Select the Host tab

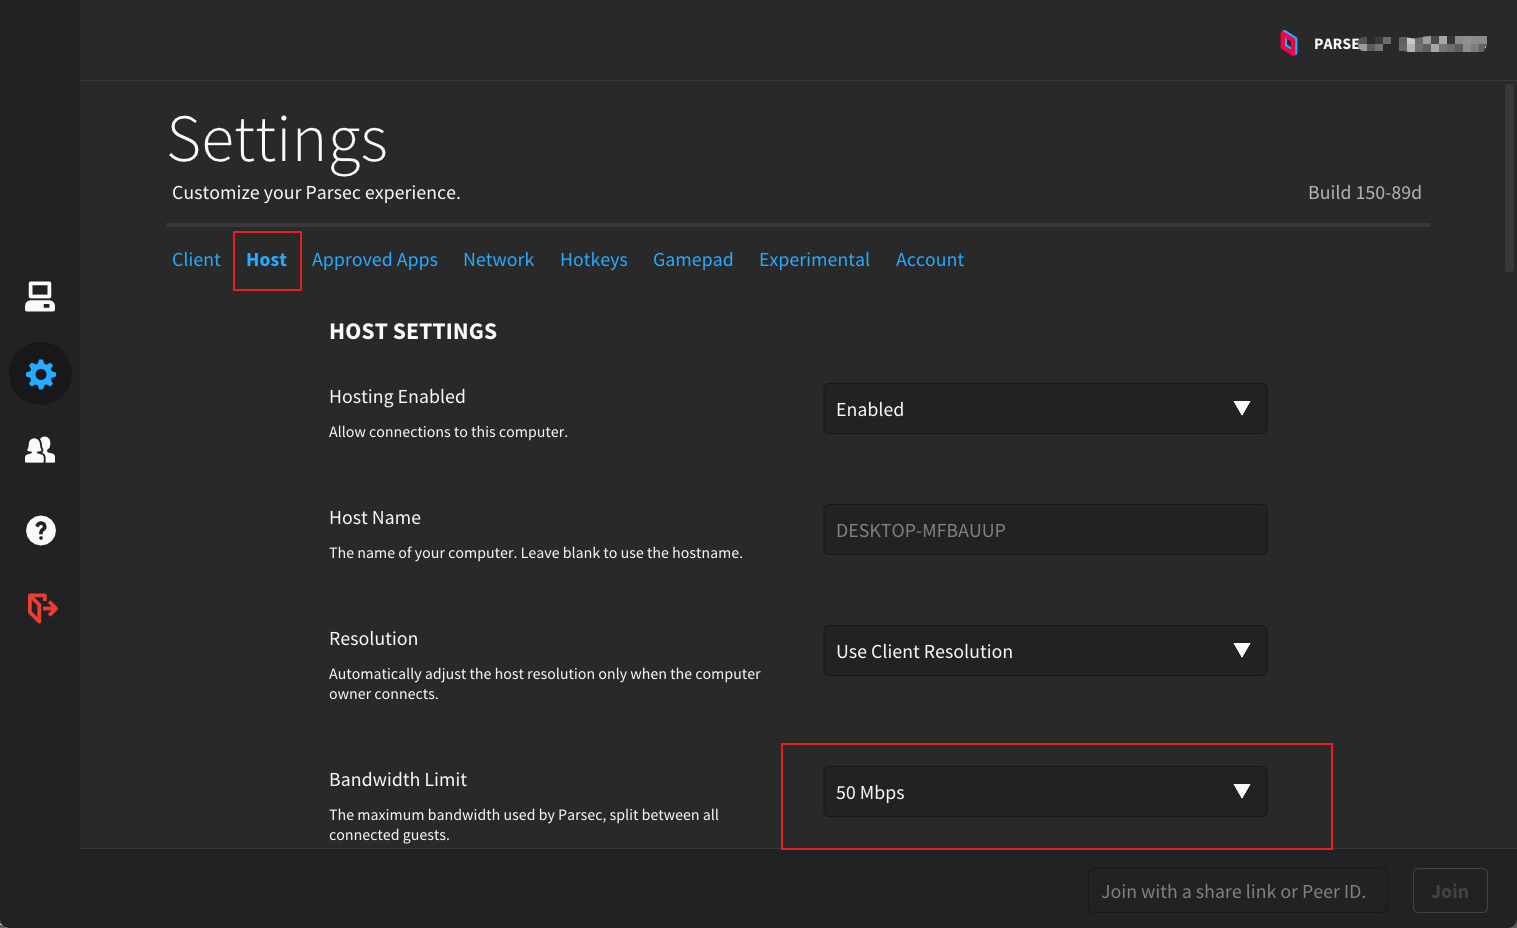(266, 260)
